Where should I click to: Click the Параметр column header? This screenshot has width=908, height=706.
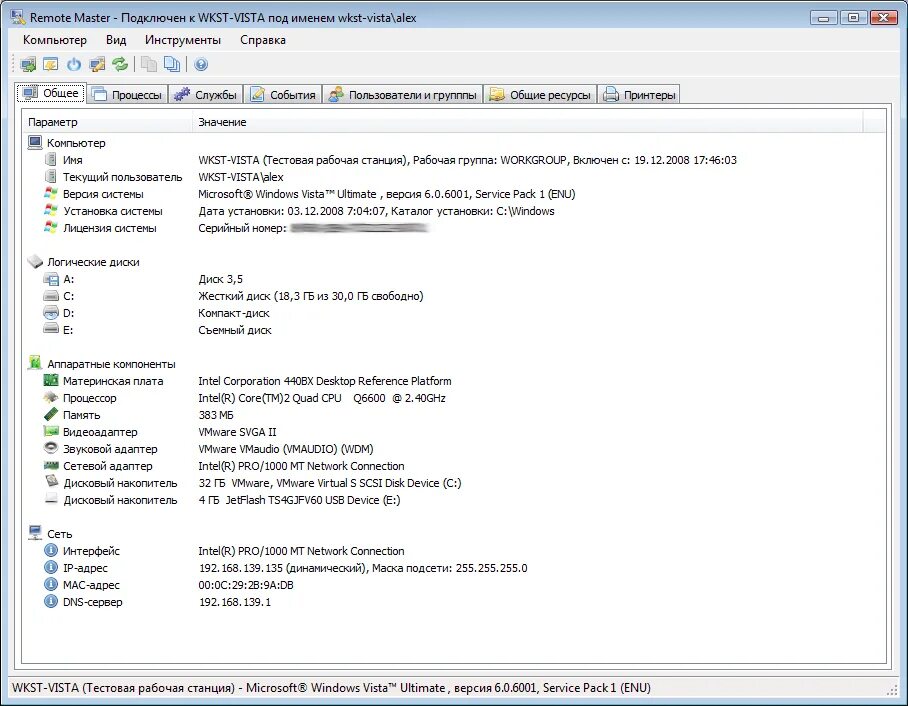click(x=107, y=122)
